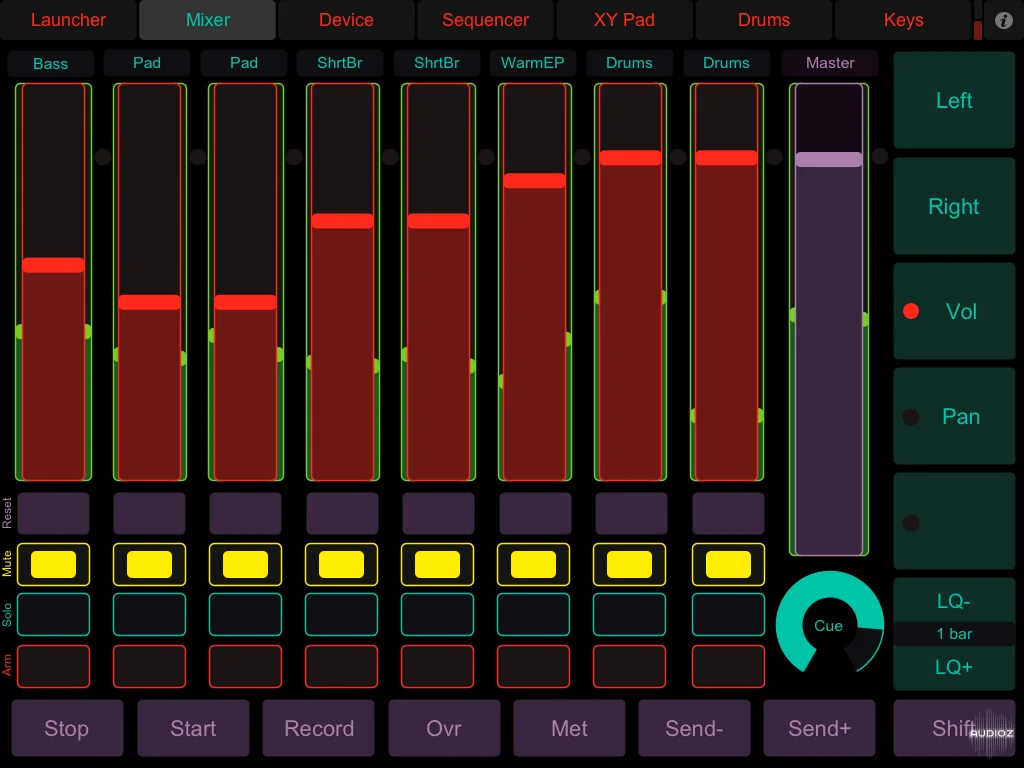Toggle mute on the first Pad track
Viewport: 1024px width, 768px height.
pyautogui.click(x=150, y=564)
